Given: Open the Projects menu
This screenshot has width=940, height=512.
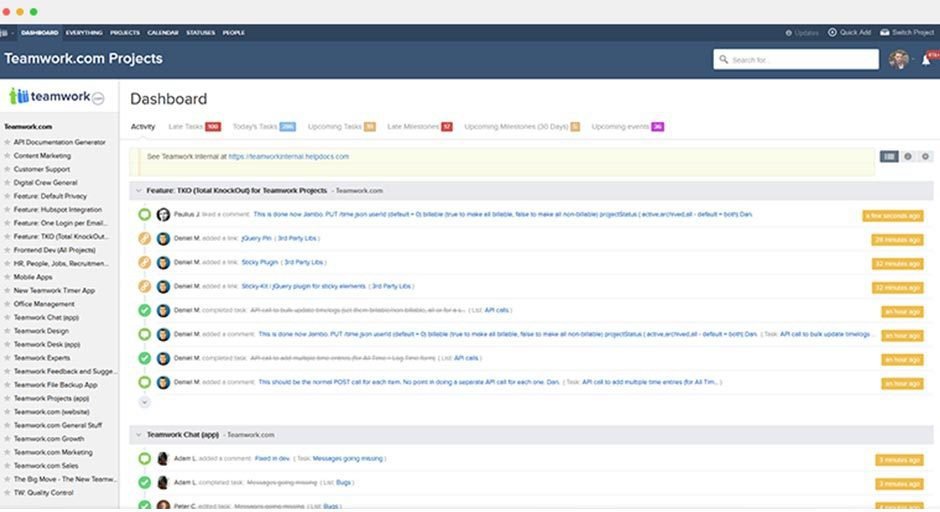Looking at the screenshot, I should pyautogui.click(x=125, y=33).
